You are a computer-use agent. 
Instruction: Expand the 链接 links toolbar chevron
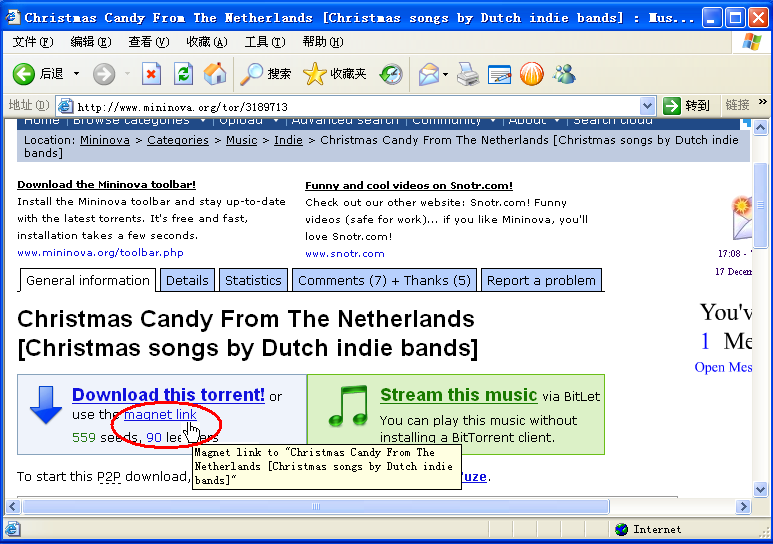coord(763,102)
